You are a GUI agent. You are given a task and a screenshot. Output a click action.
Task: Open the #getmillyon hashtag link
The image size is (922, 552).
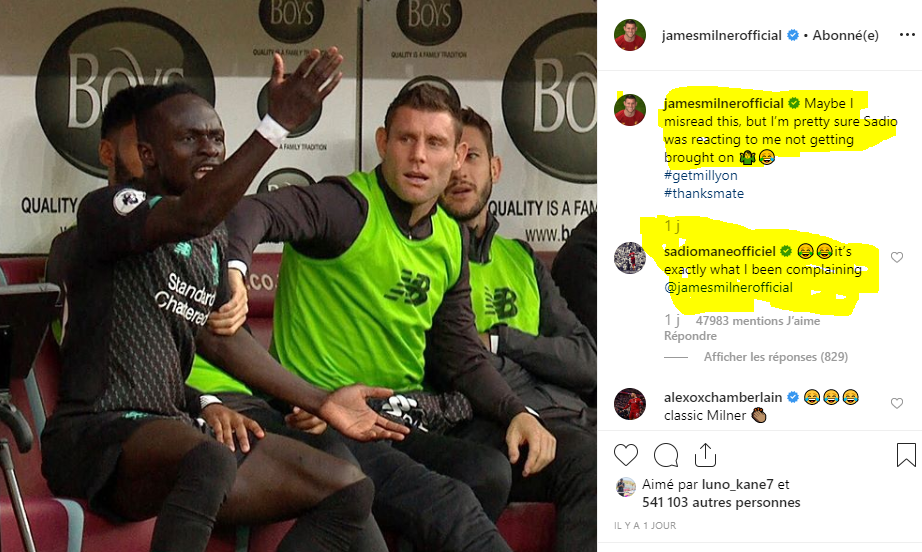pyautogui.click(x=700, y=175)
